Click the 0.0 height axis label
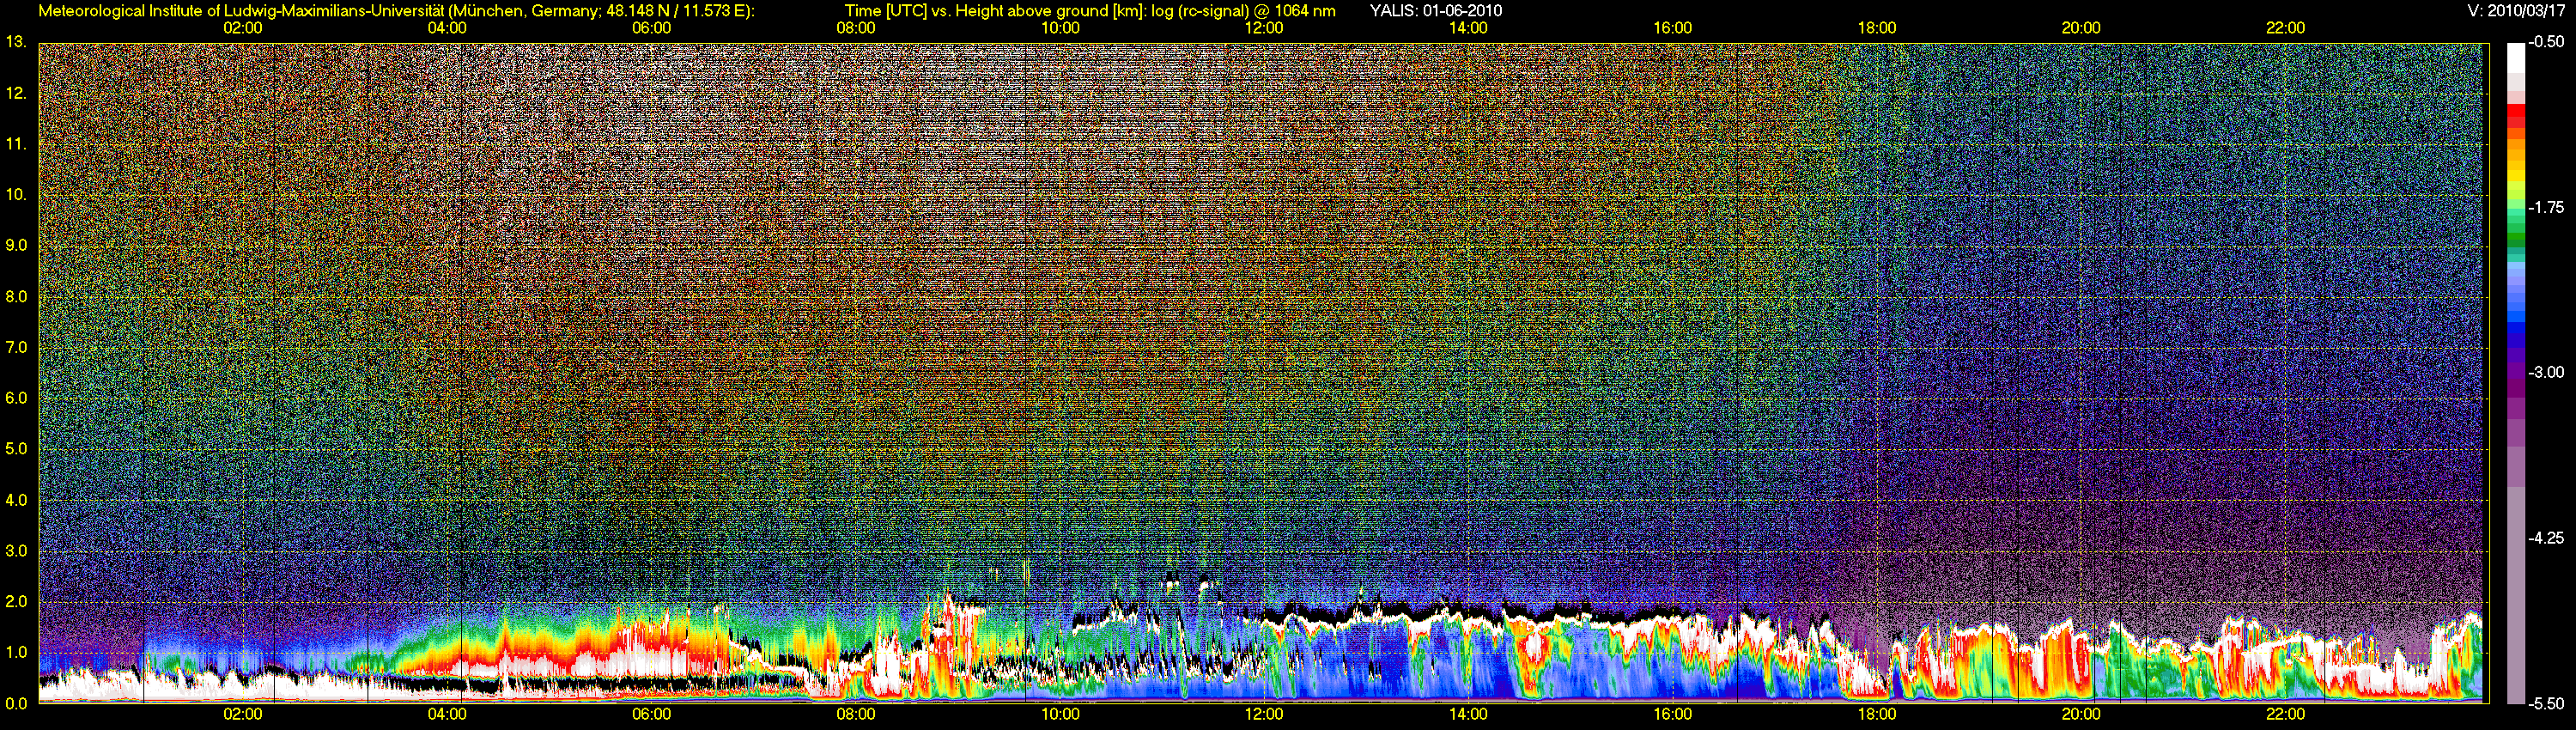Screen dimensions: 2576x730 click(15, 703)
